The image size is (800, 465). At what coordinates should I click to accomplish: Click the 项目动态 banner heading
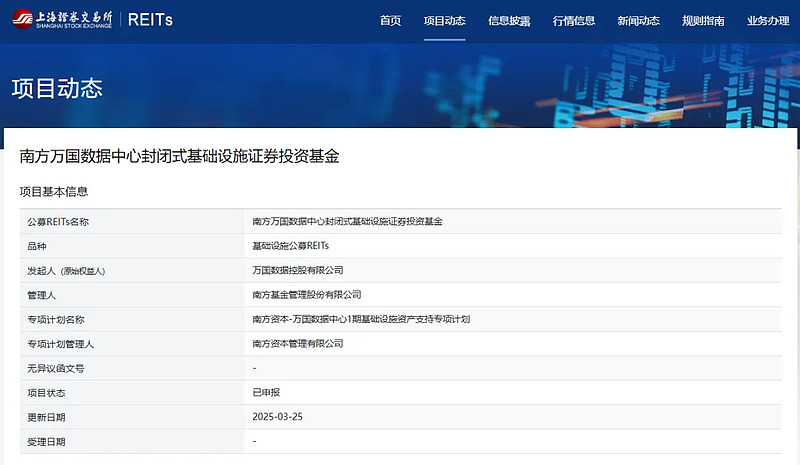pos(57,88)
